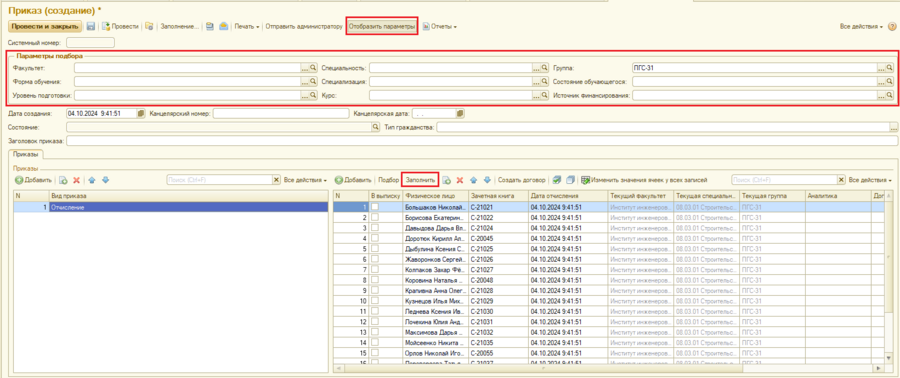Tick the В выписку checkbox for Колпаков Захар

point(375,270)
